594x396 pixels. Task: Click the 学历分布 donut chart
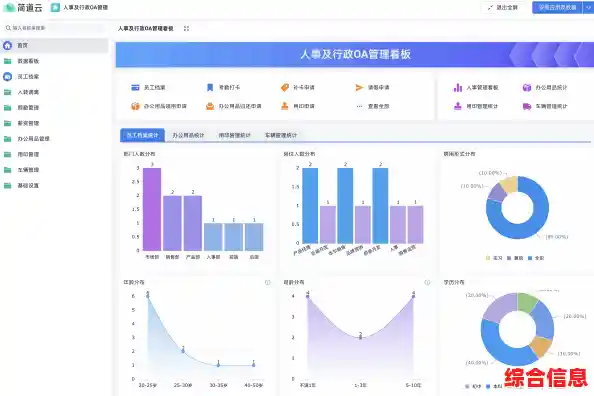[x=517, y=329]
